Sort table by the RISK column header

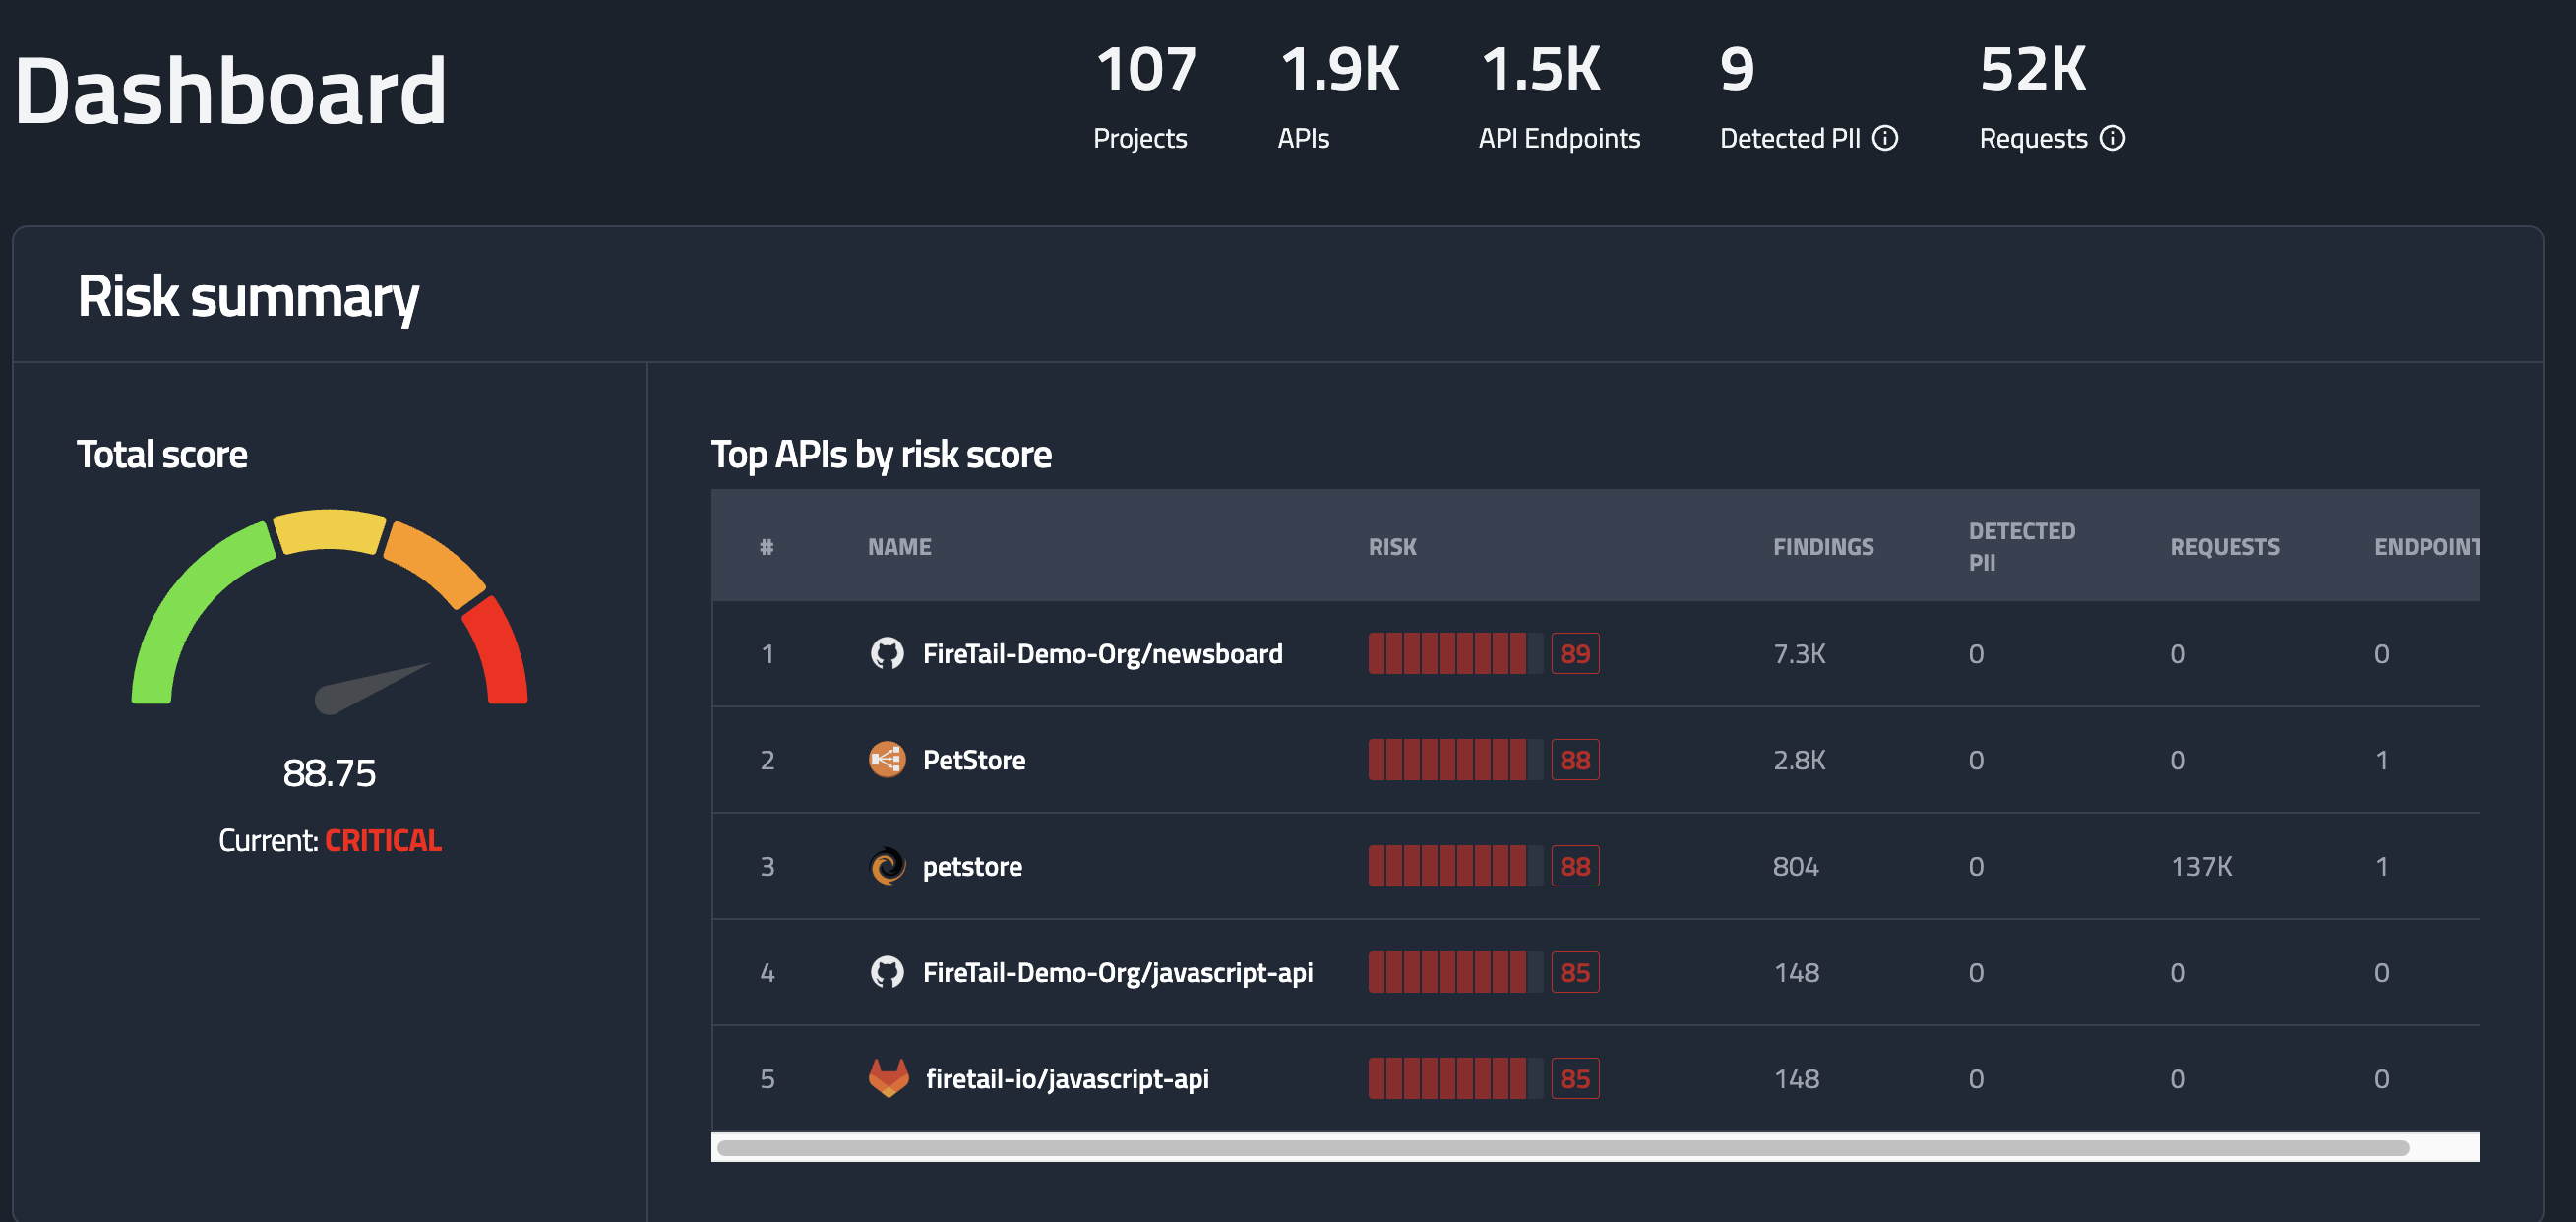click(1392, 546)
